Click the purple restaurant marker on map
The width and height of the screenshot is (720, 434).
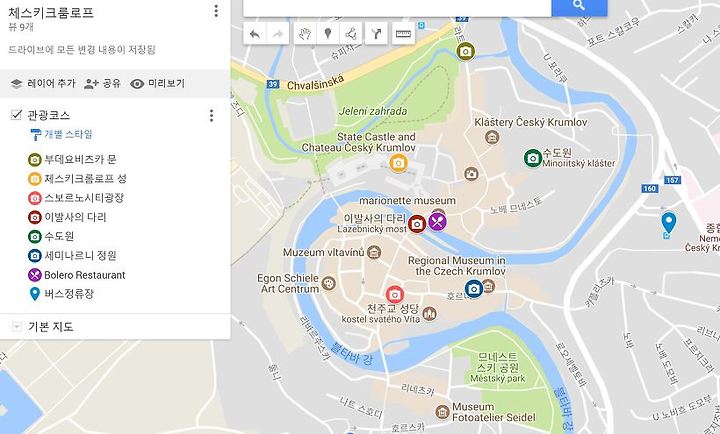pos(438,222)
